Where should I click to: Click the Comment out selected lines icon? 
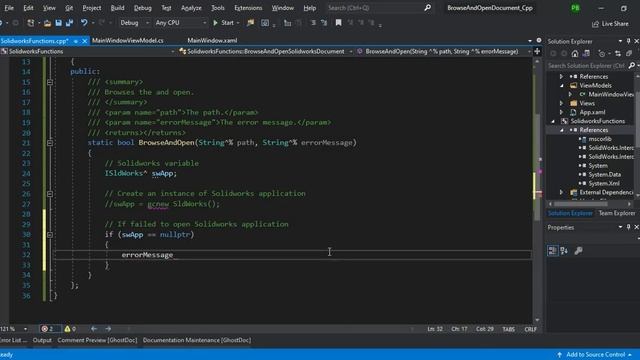pos(313,23)
